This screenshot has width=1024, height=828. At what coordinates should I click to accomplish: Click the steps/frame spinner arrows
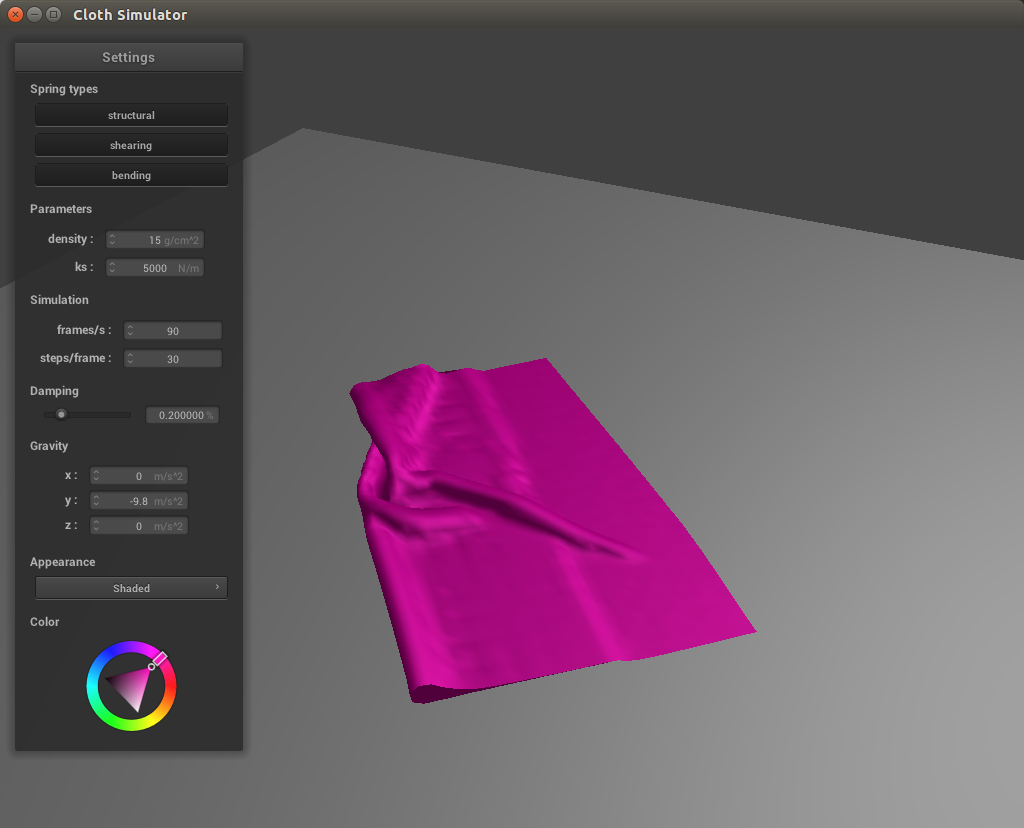click(131, 359)
